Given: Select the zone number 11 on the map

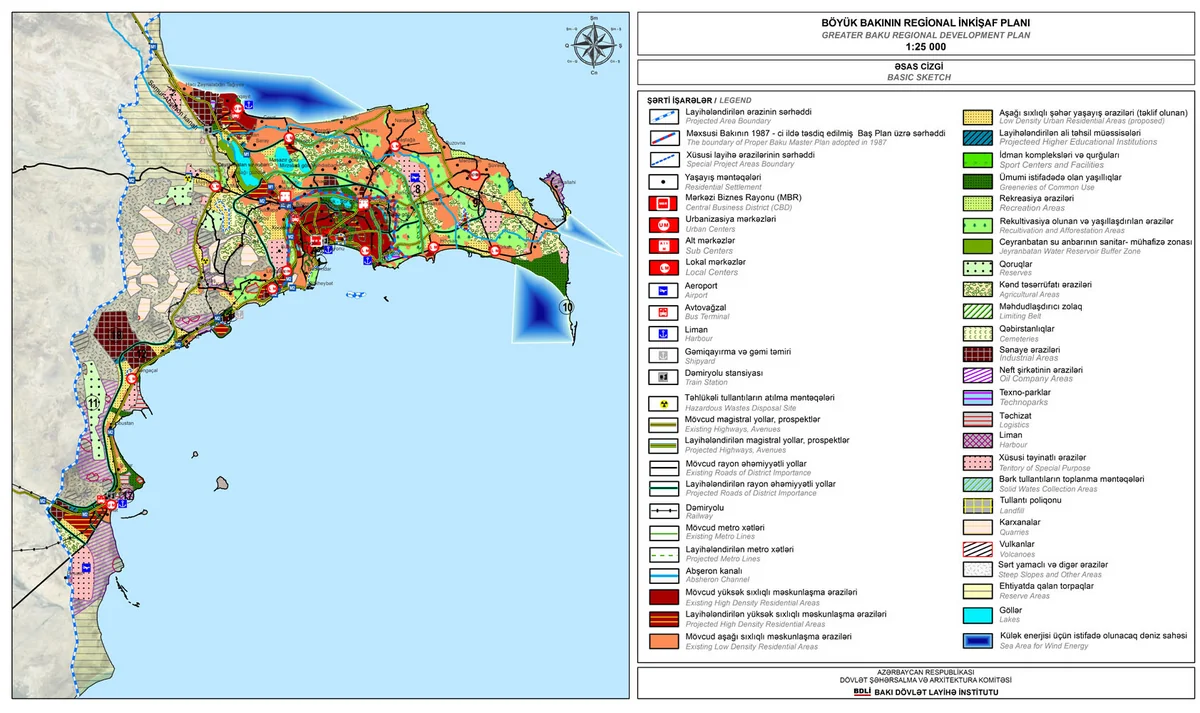Looking at the screenshot, I should pyautogui.click(x=94, y=403).
